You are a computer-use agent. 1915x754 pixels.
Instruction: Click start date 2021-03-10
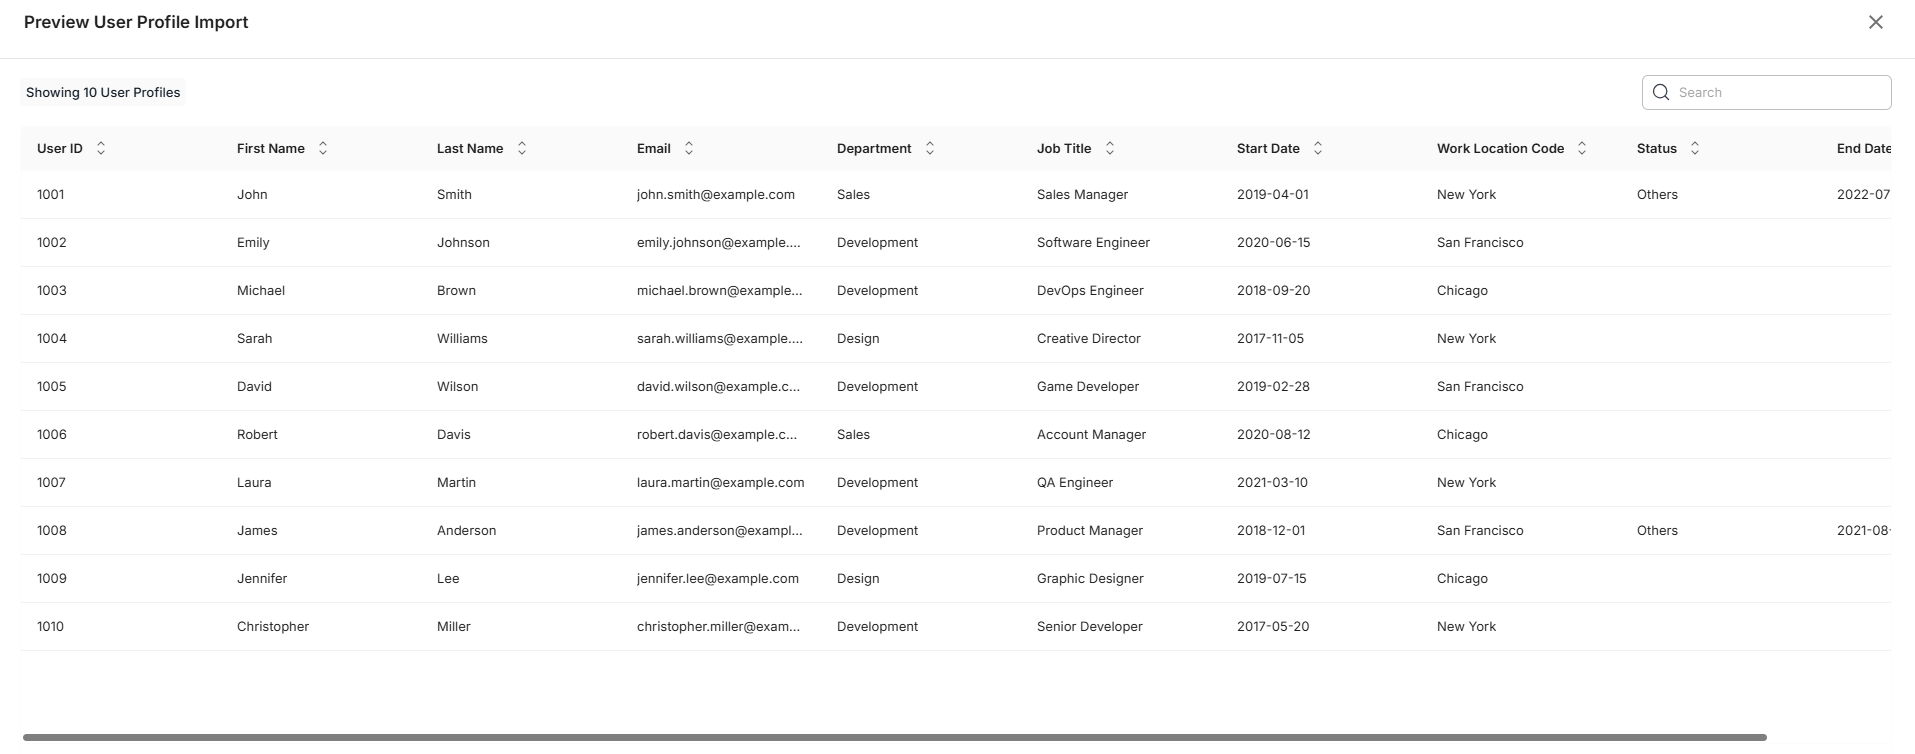pos(1272,482)
